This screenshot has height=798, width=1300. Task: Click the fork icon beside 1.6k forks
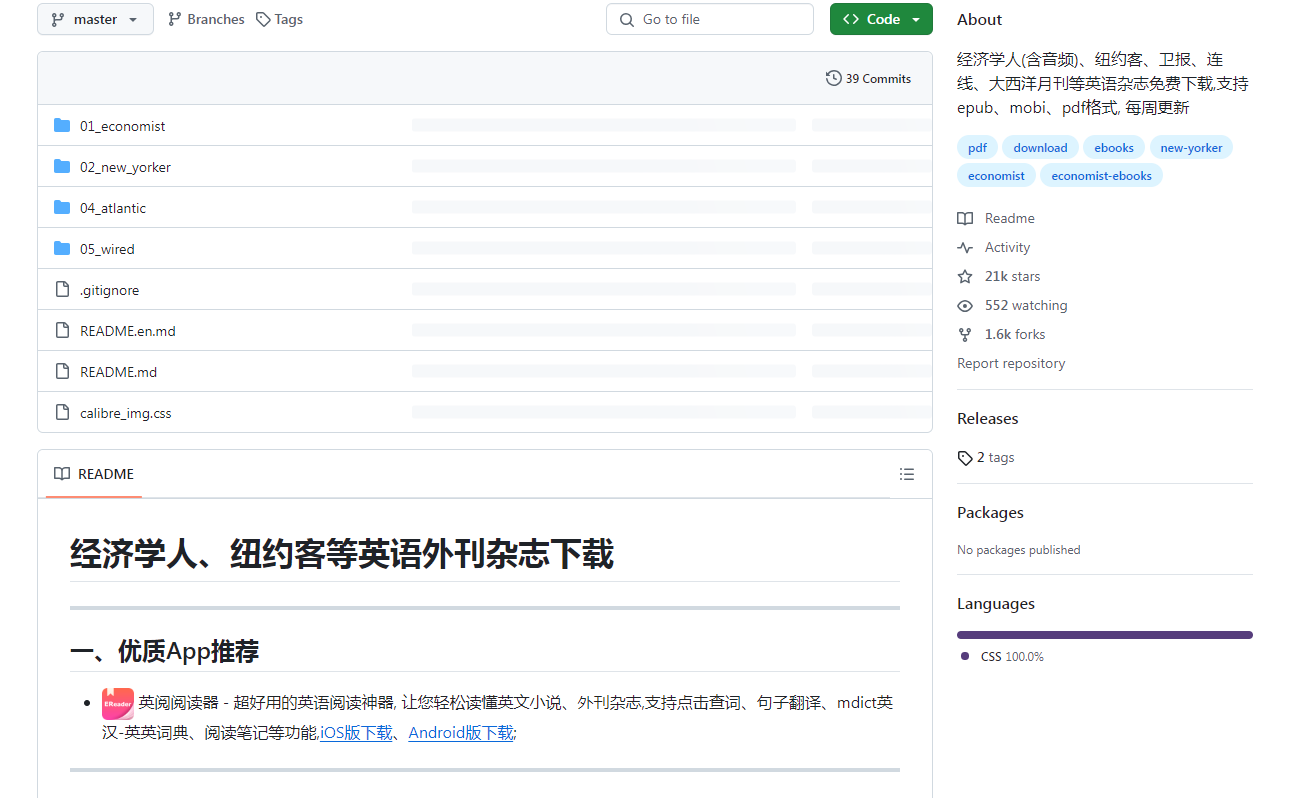coord(965,334)
